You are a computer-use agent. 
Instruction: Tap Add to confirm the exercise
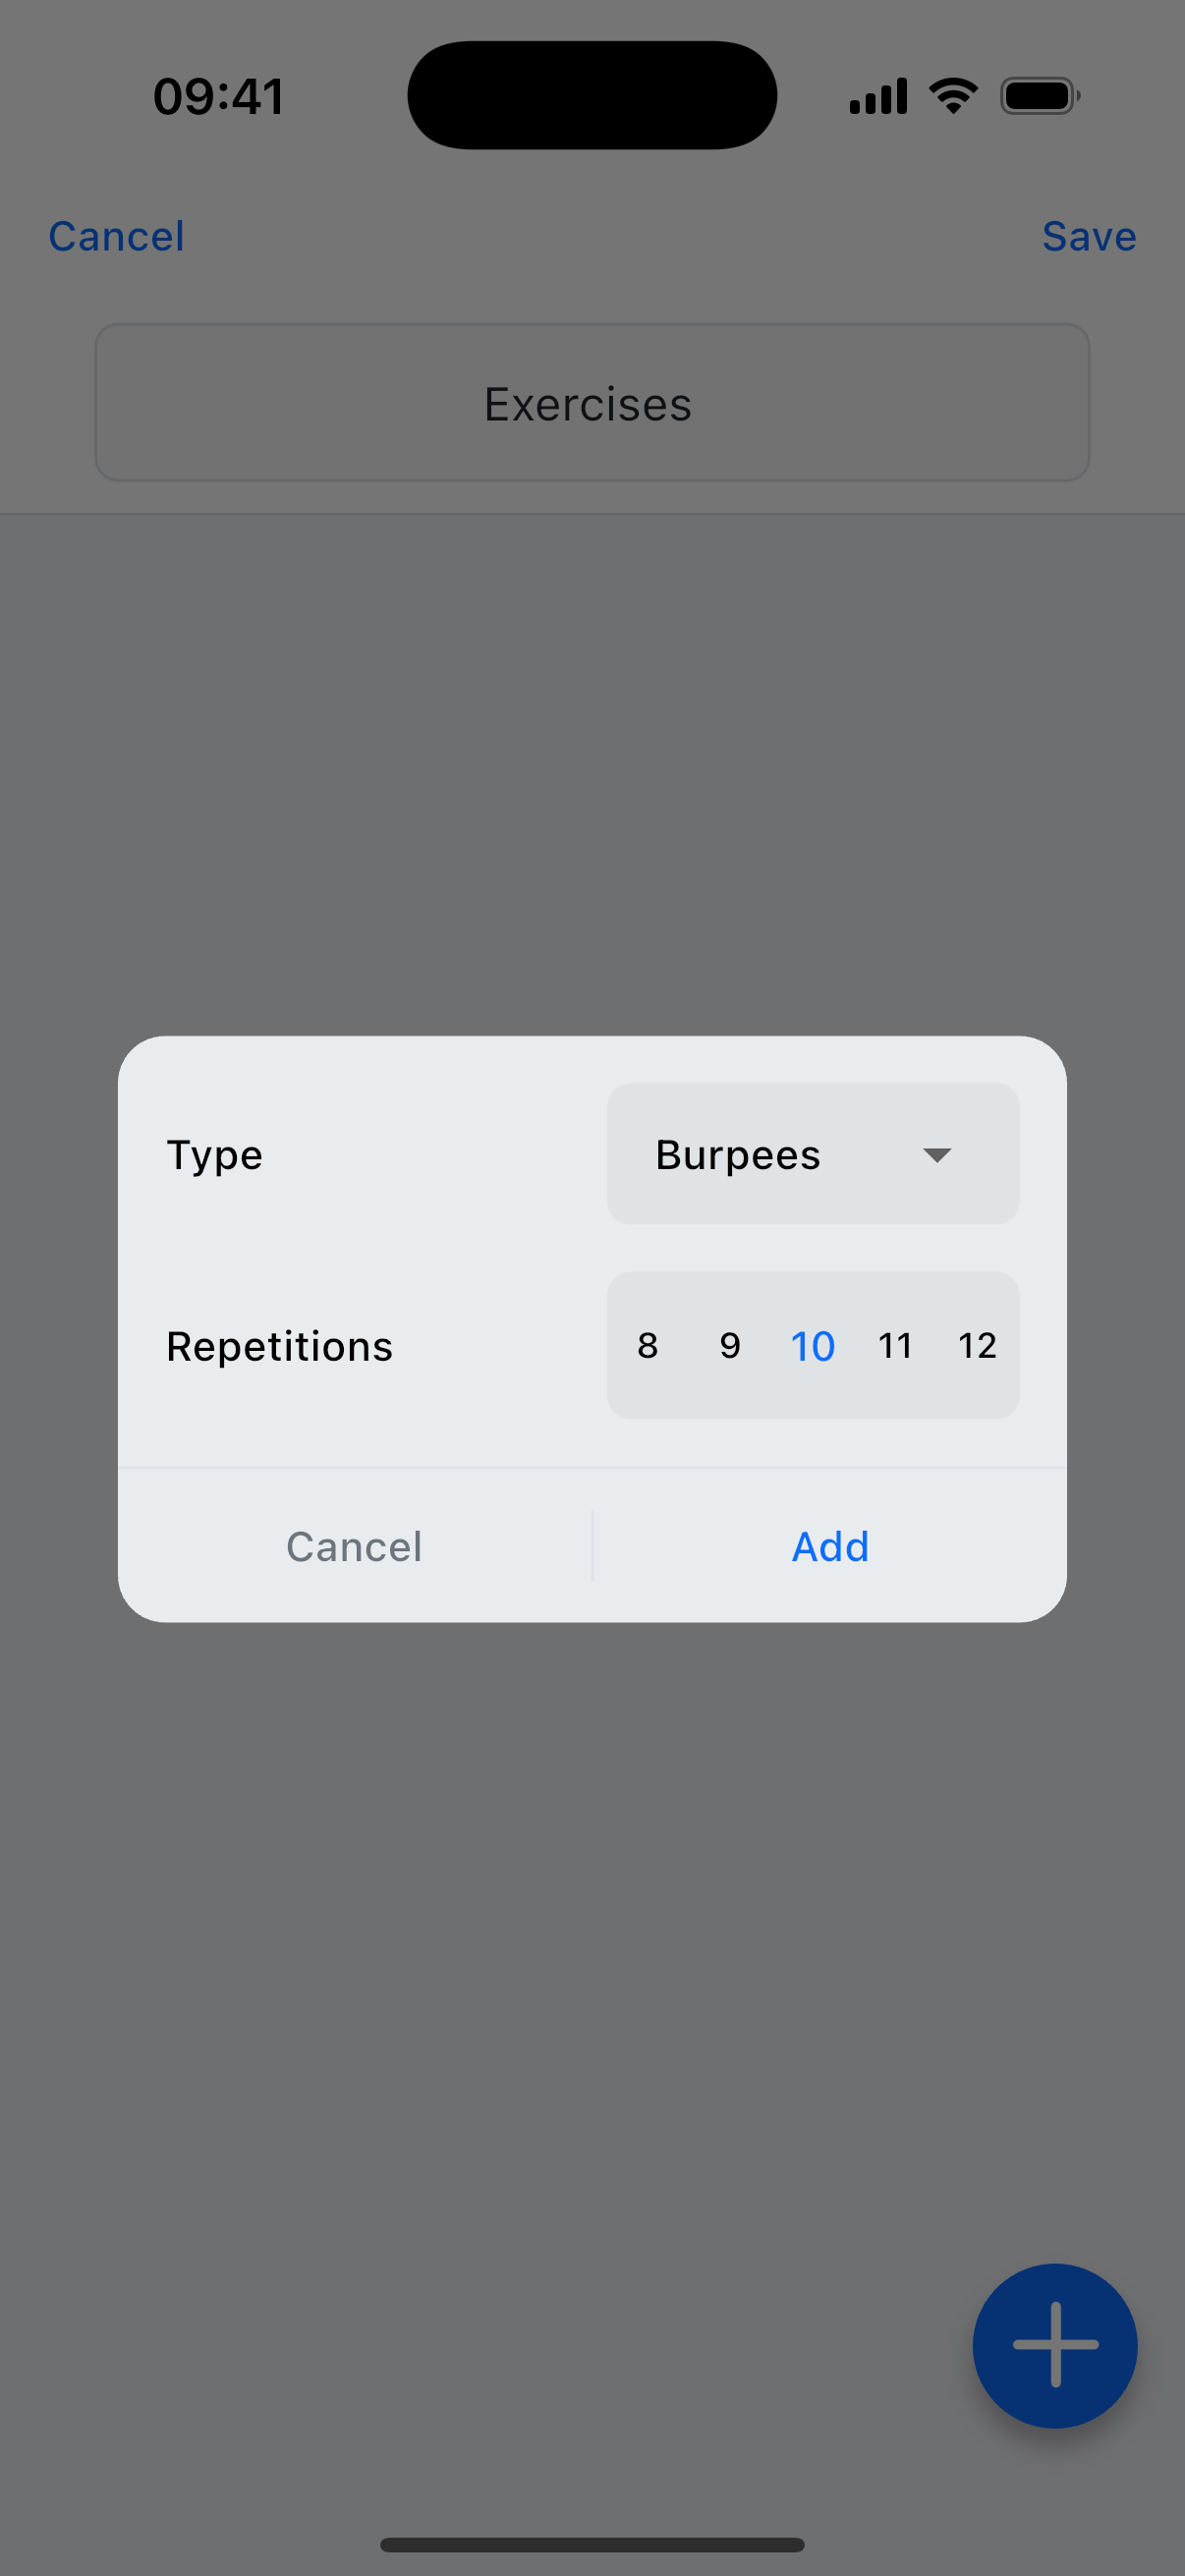coord(830,1546)
